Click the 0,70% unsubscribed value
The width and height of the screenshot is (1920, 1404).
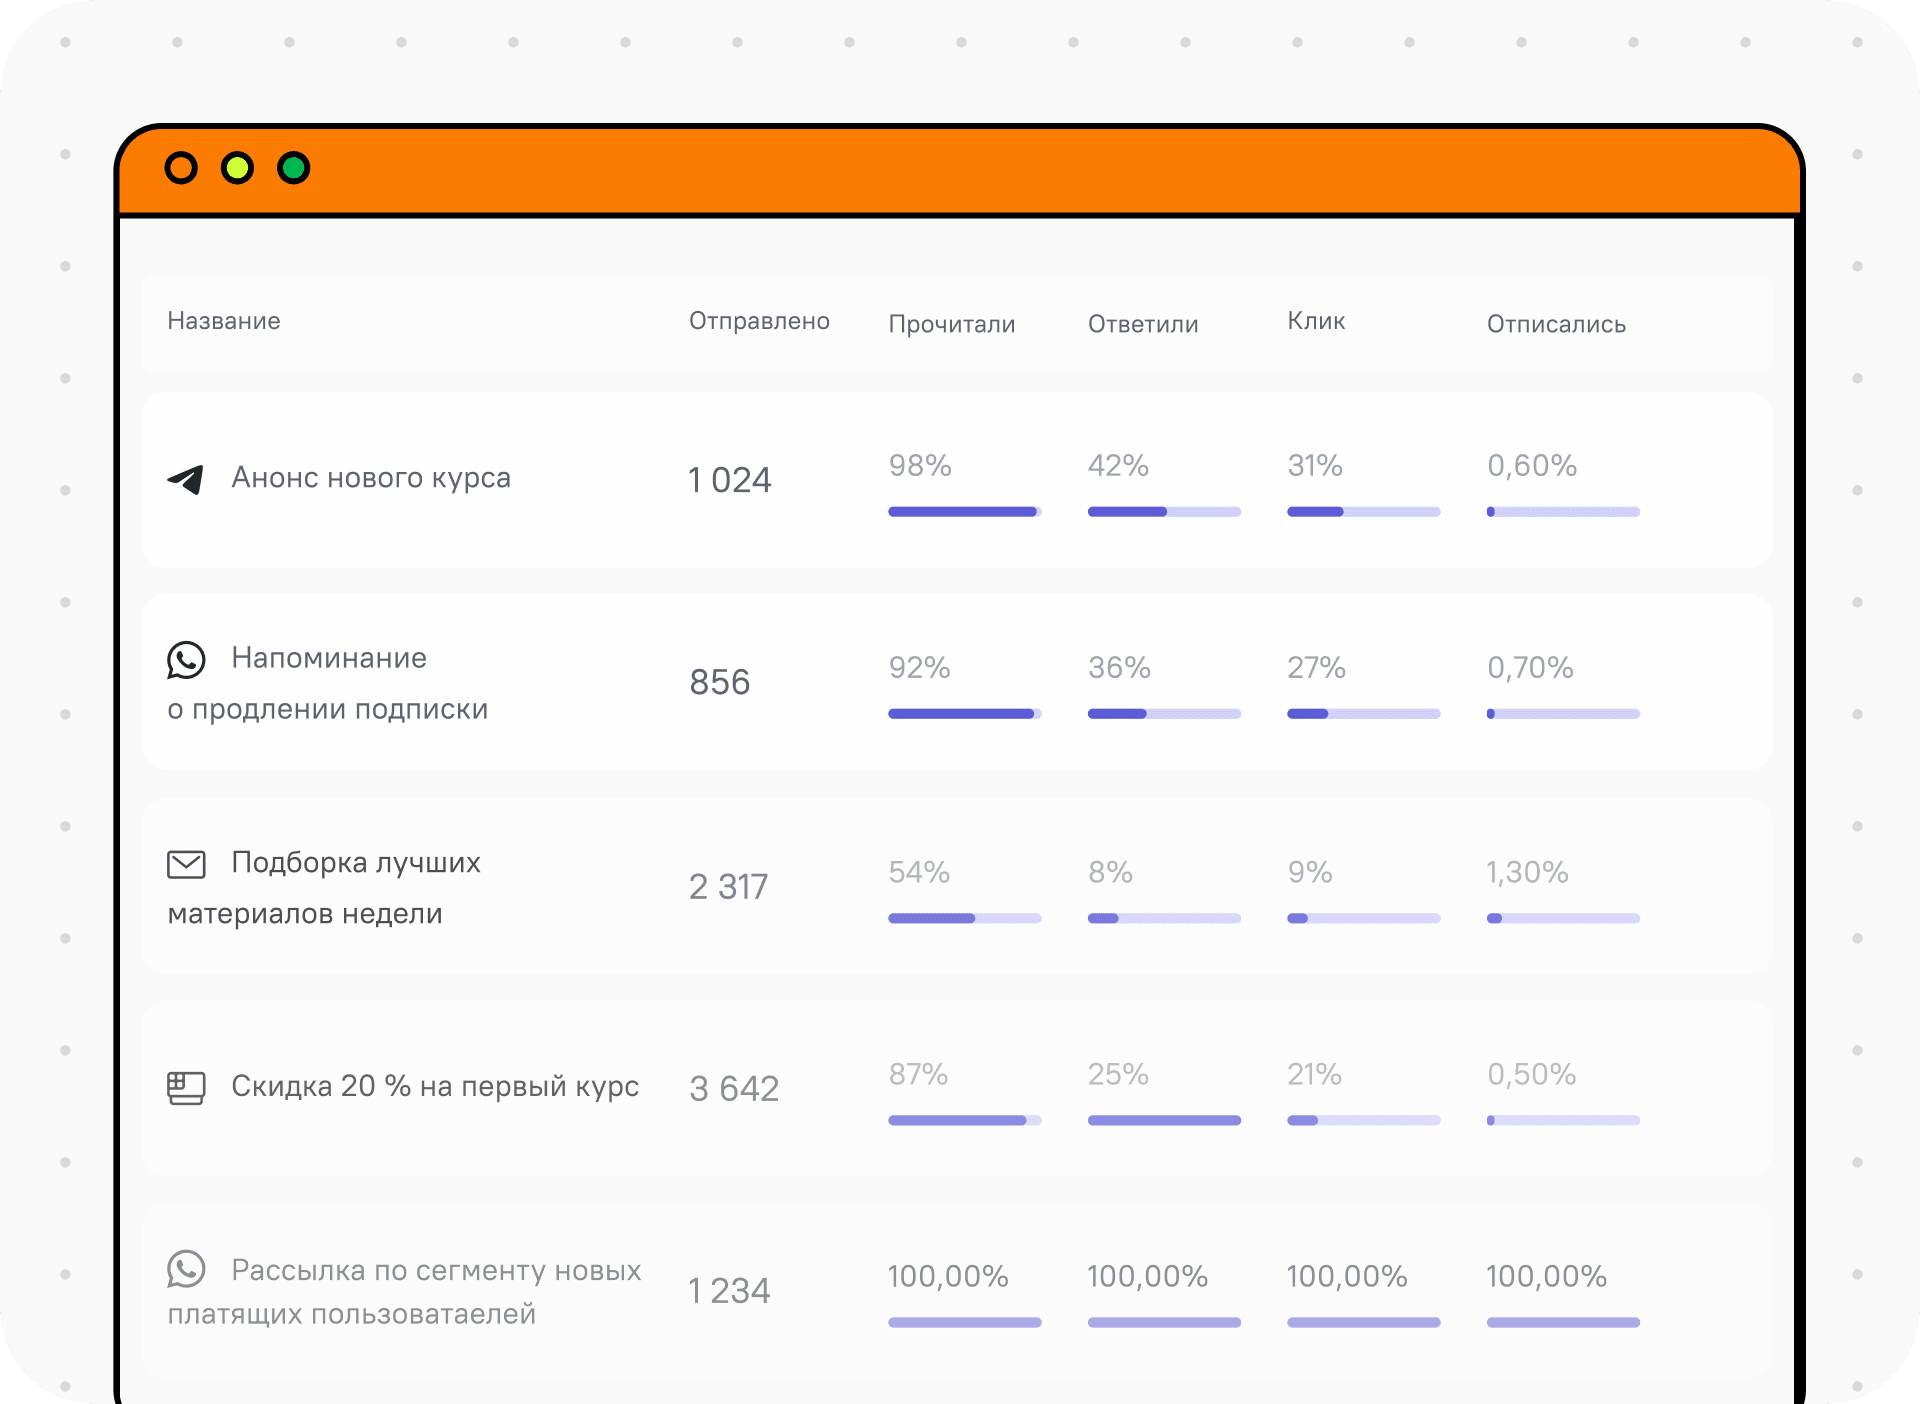(1530, 668)
